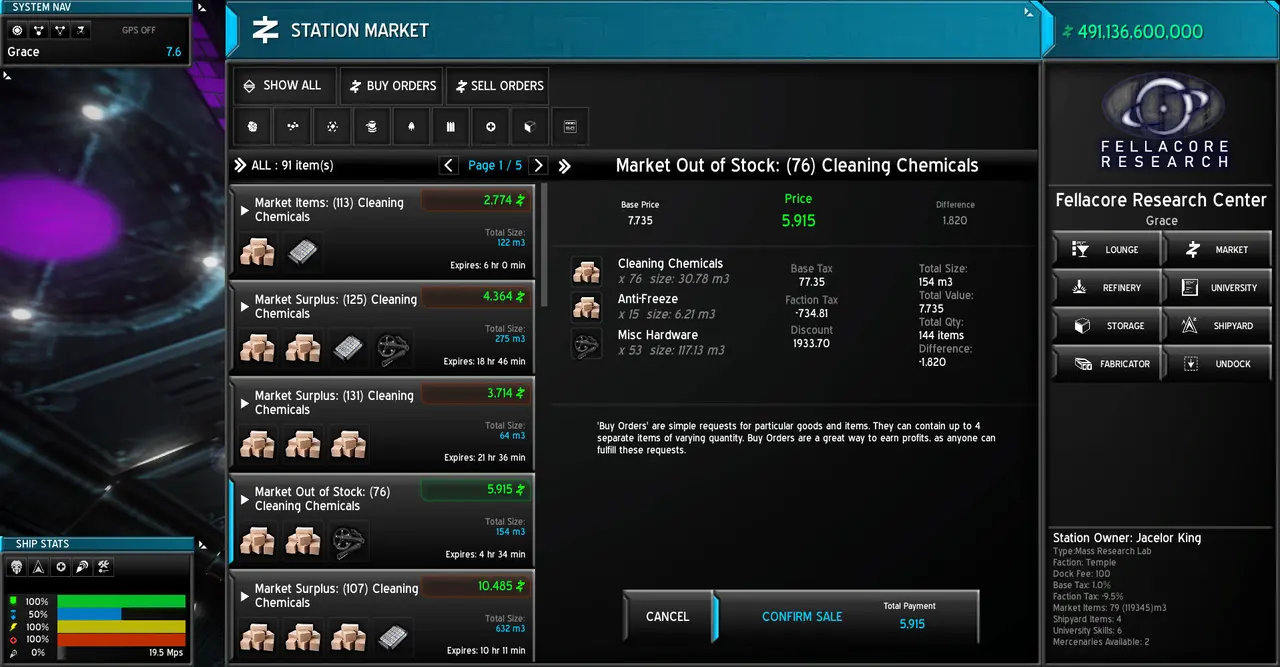Image resolution: width=1280 pixels, height=667 pixels.
Task: Choose the circular target icon in System Nav
Action: (17, 31)
